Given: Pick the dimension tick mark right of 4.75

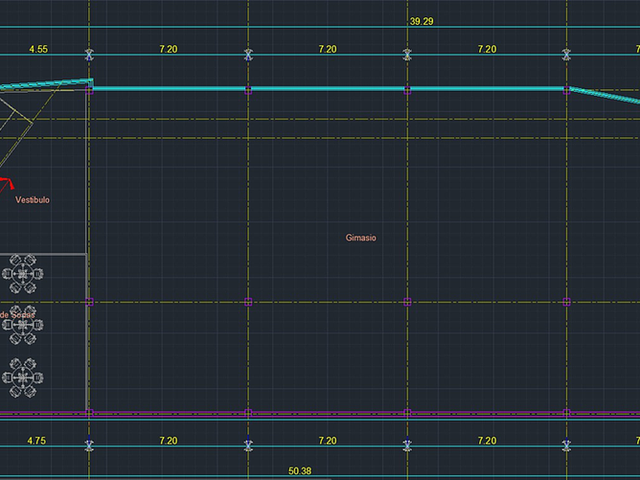Looking at the screenshot, I should (x=89, y=444).
